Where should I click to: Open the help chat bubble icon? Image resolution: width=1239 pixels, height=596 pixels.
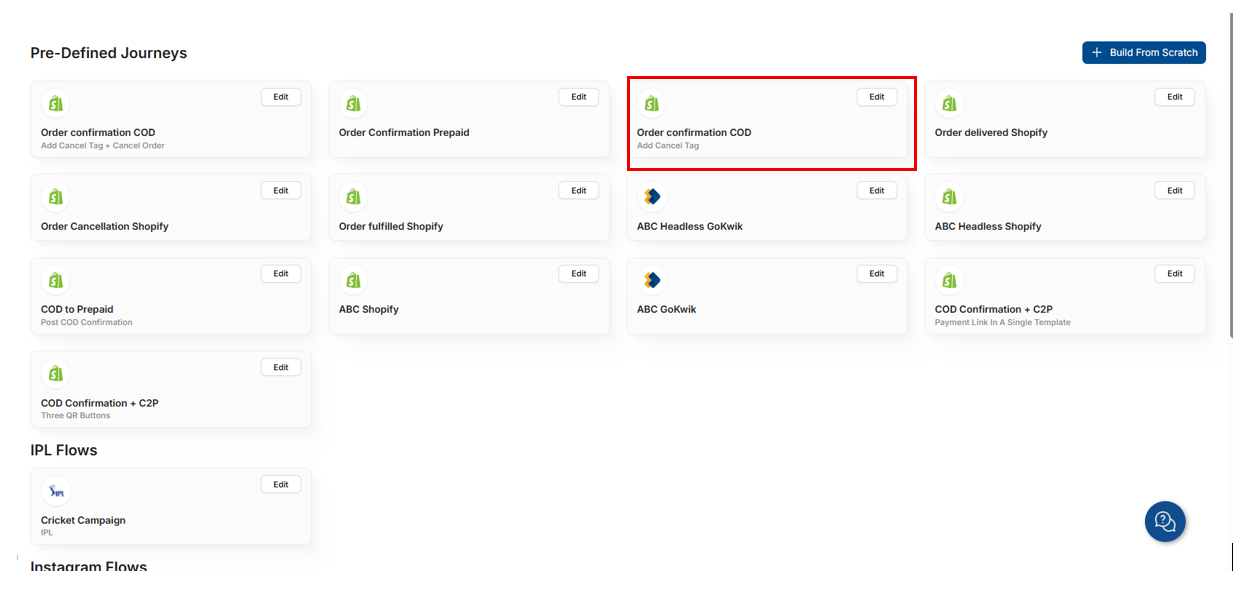pos(1165,521)
